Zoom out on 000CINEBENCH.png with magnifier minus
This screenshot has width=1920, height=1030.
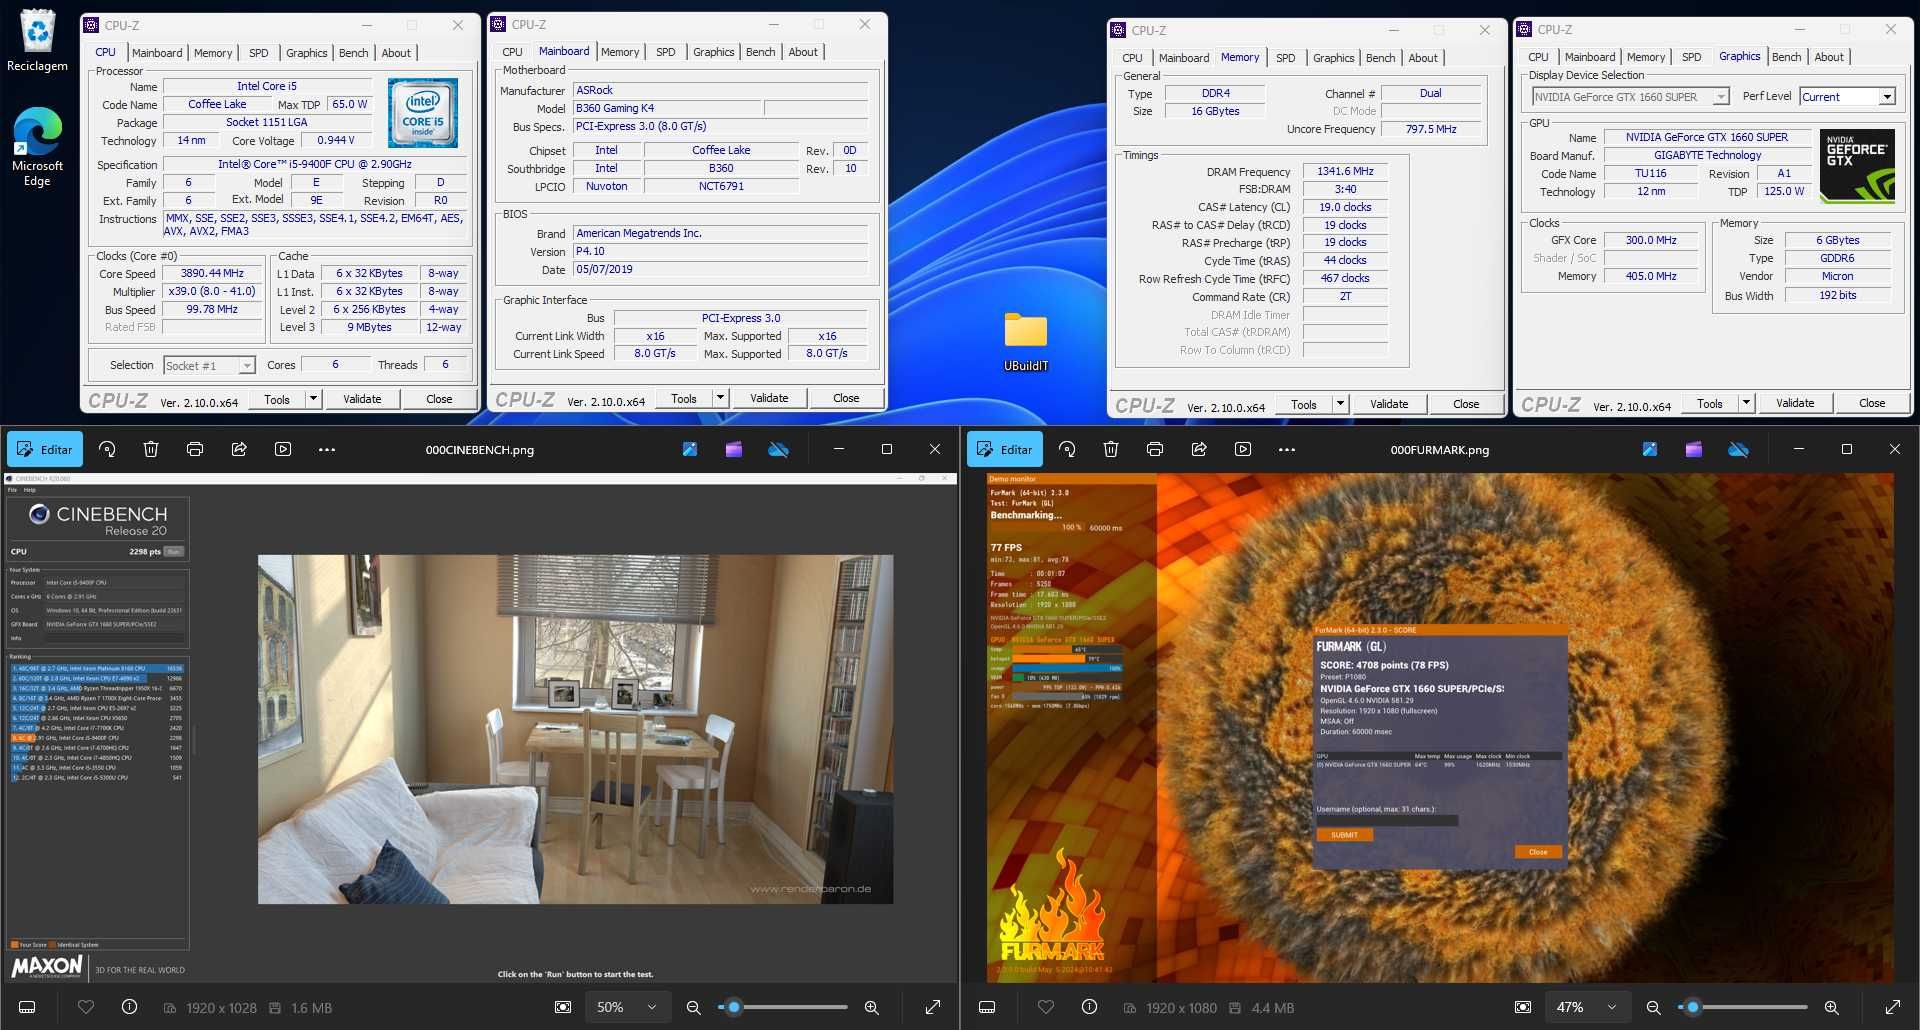tap(693, 1007)
